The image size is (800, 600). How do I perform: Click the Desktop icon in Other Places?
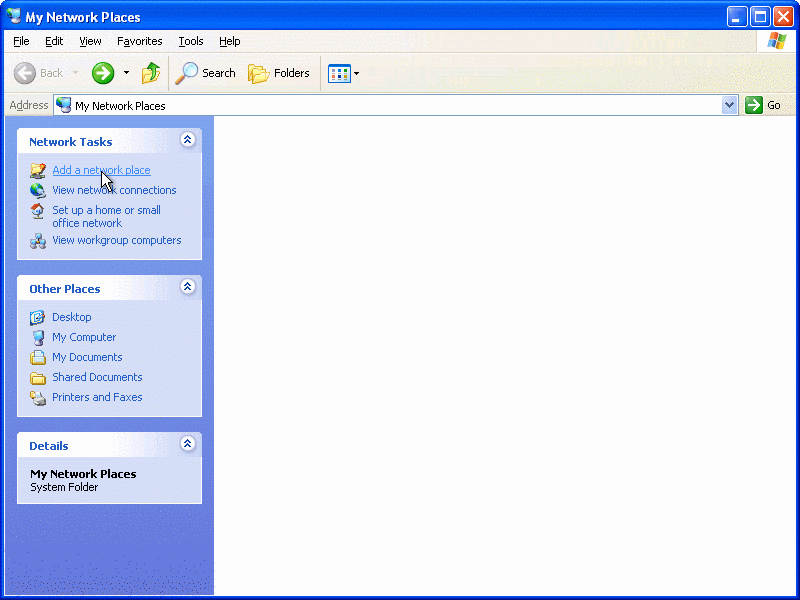point(38,317)
